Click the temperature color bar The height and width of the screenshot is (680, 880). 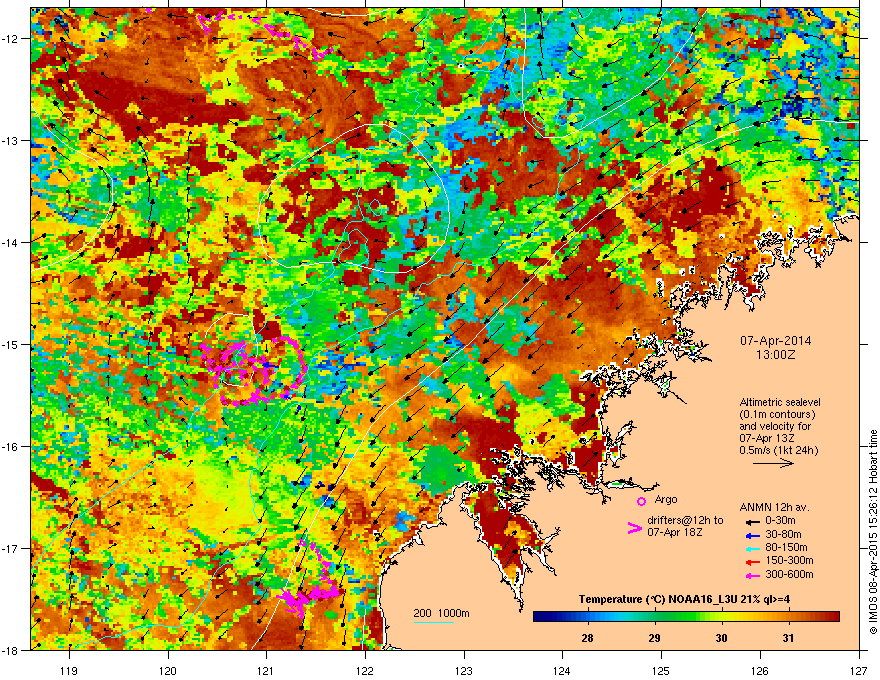(x=686, y=617)
